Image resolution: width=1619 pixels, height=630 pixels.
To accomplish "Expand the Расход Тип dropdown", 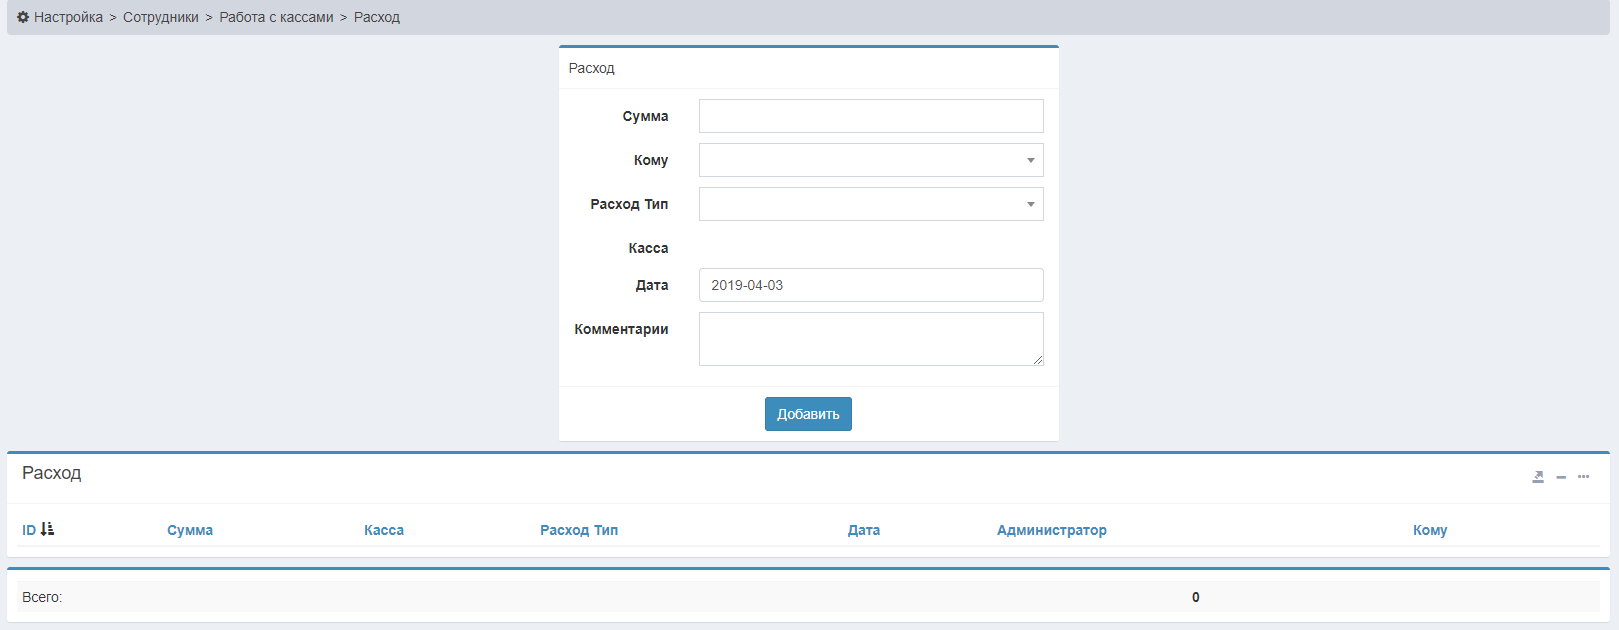I will coord(870,204).
